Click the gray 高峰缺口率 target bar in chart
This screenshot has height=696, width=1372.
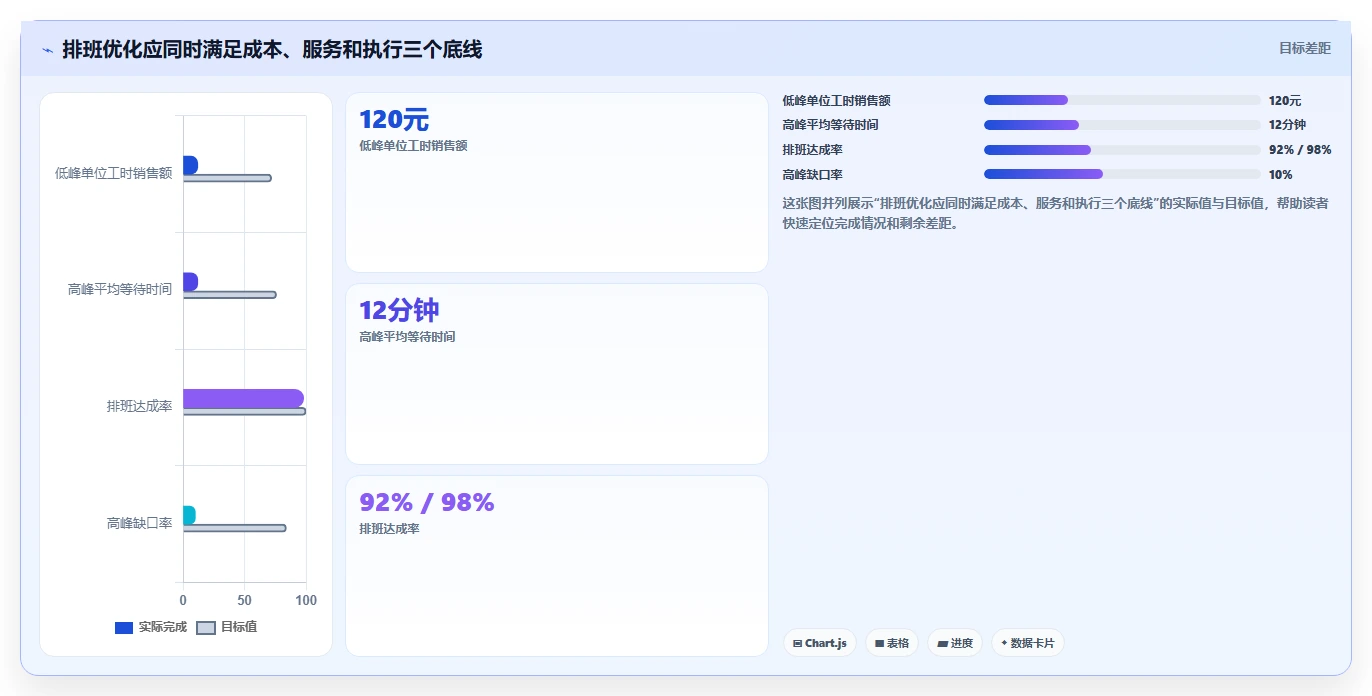(234, 528)
